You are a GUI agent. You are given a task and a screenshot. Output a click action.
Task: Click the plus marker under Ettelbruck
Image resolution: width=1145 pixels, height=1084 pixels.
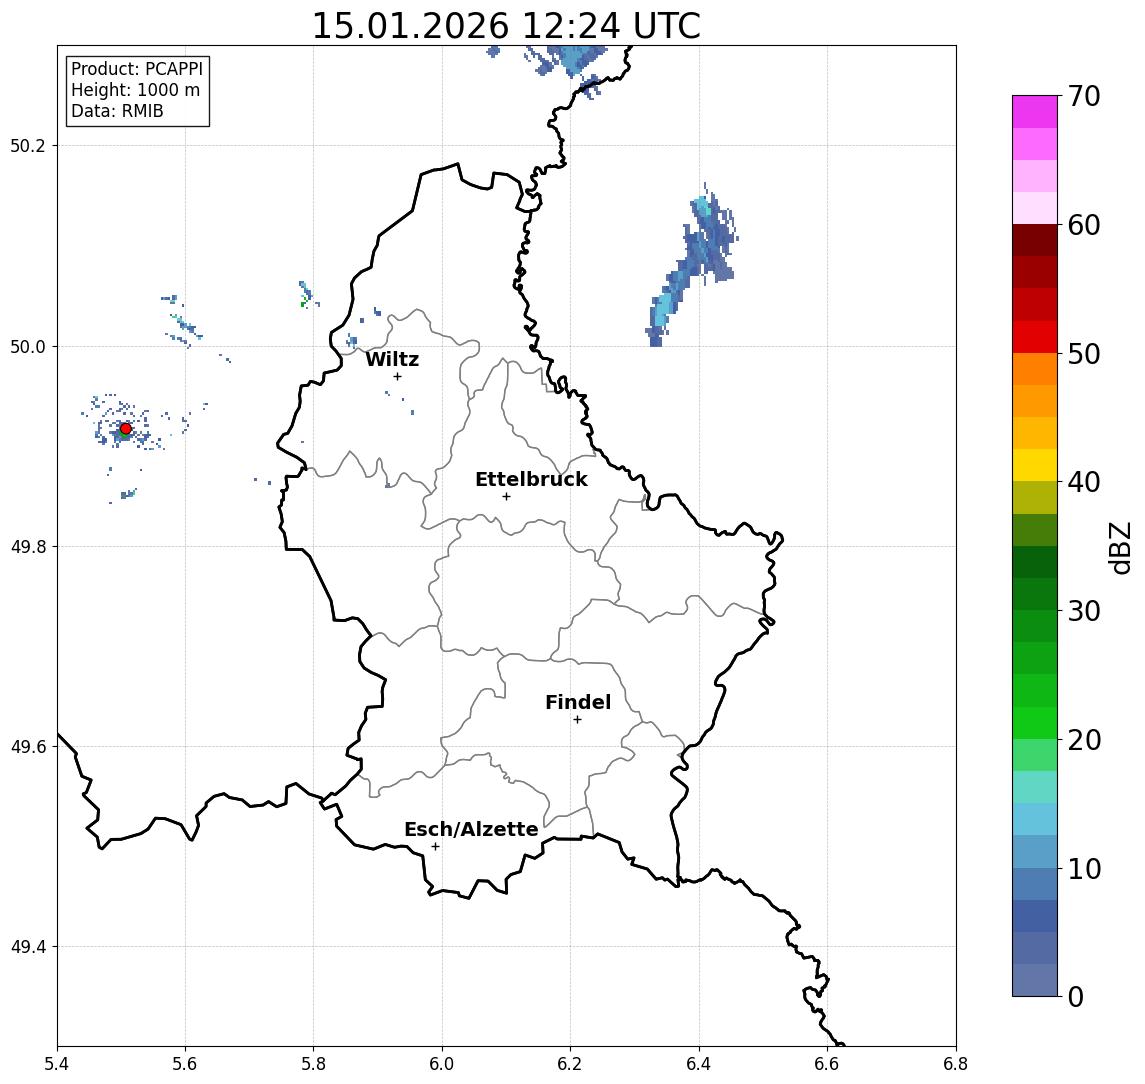(x=506, y=497)
